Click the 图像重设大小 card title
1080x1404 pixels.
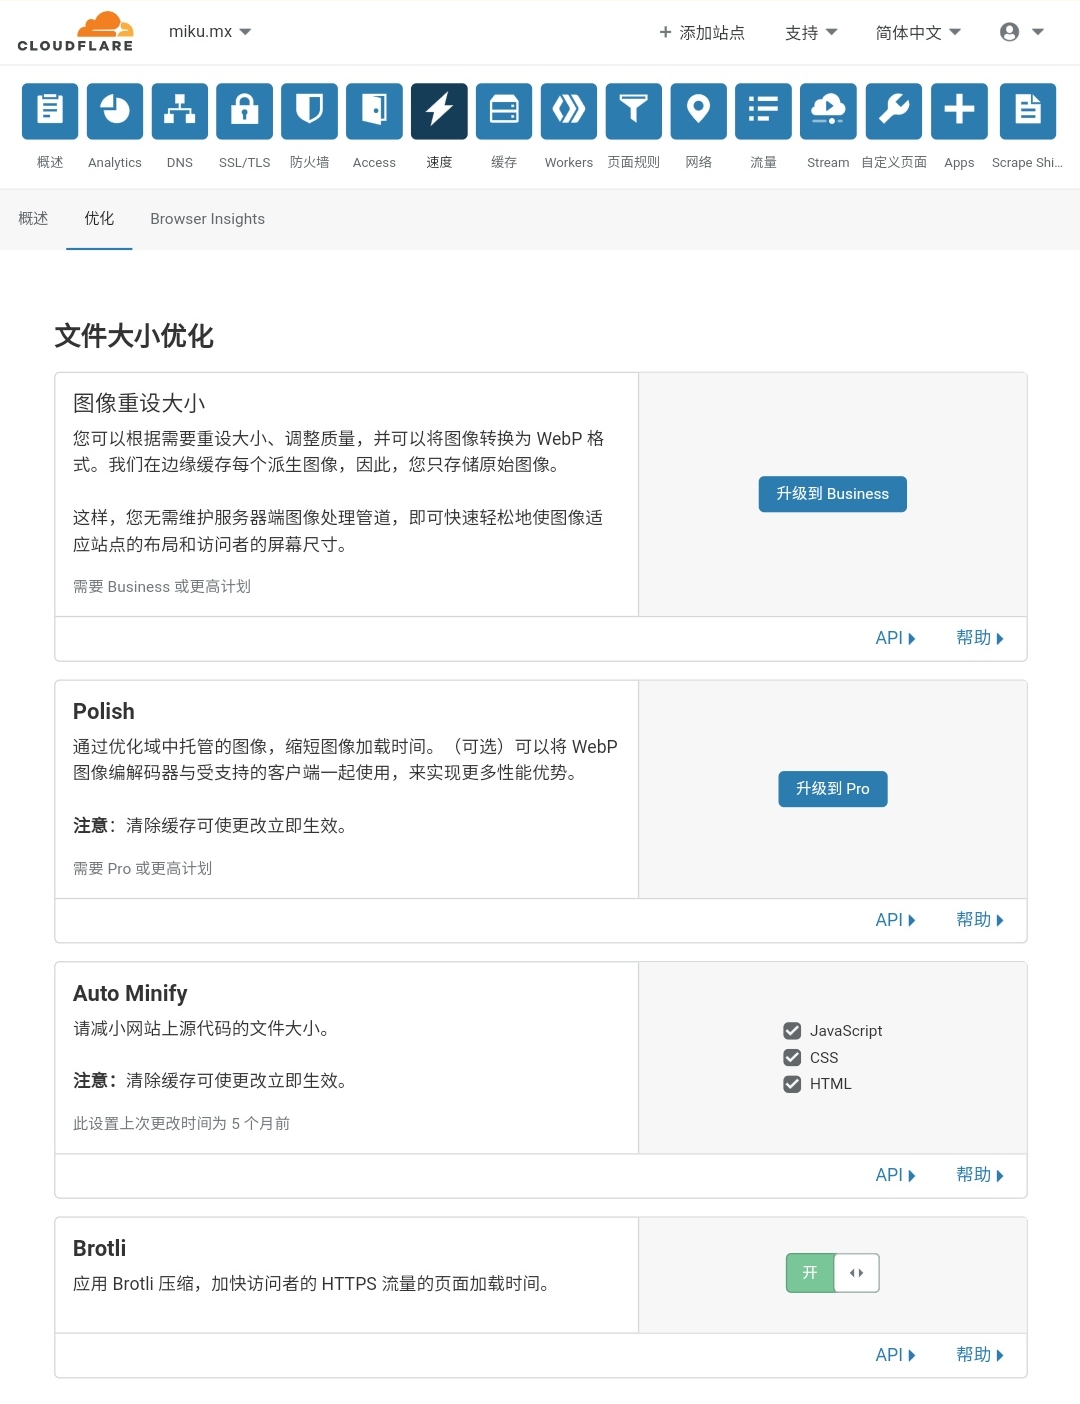(x=139, y=403)
